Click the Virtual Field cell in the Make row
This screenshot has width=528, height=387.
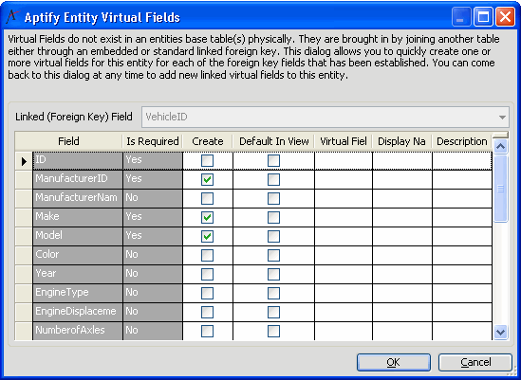tap(343, 217)
